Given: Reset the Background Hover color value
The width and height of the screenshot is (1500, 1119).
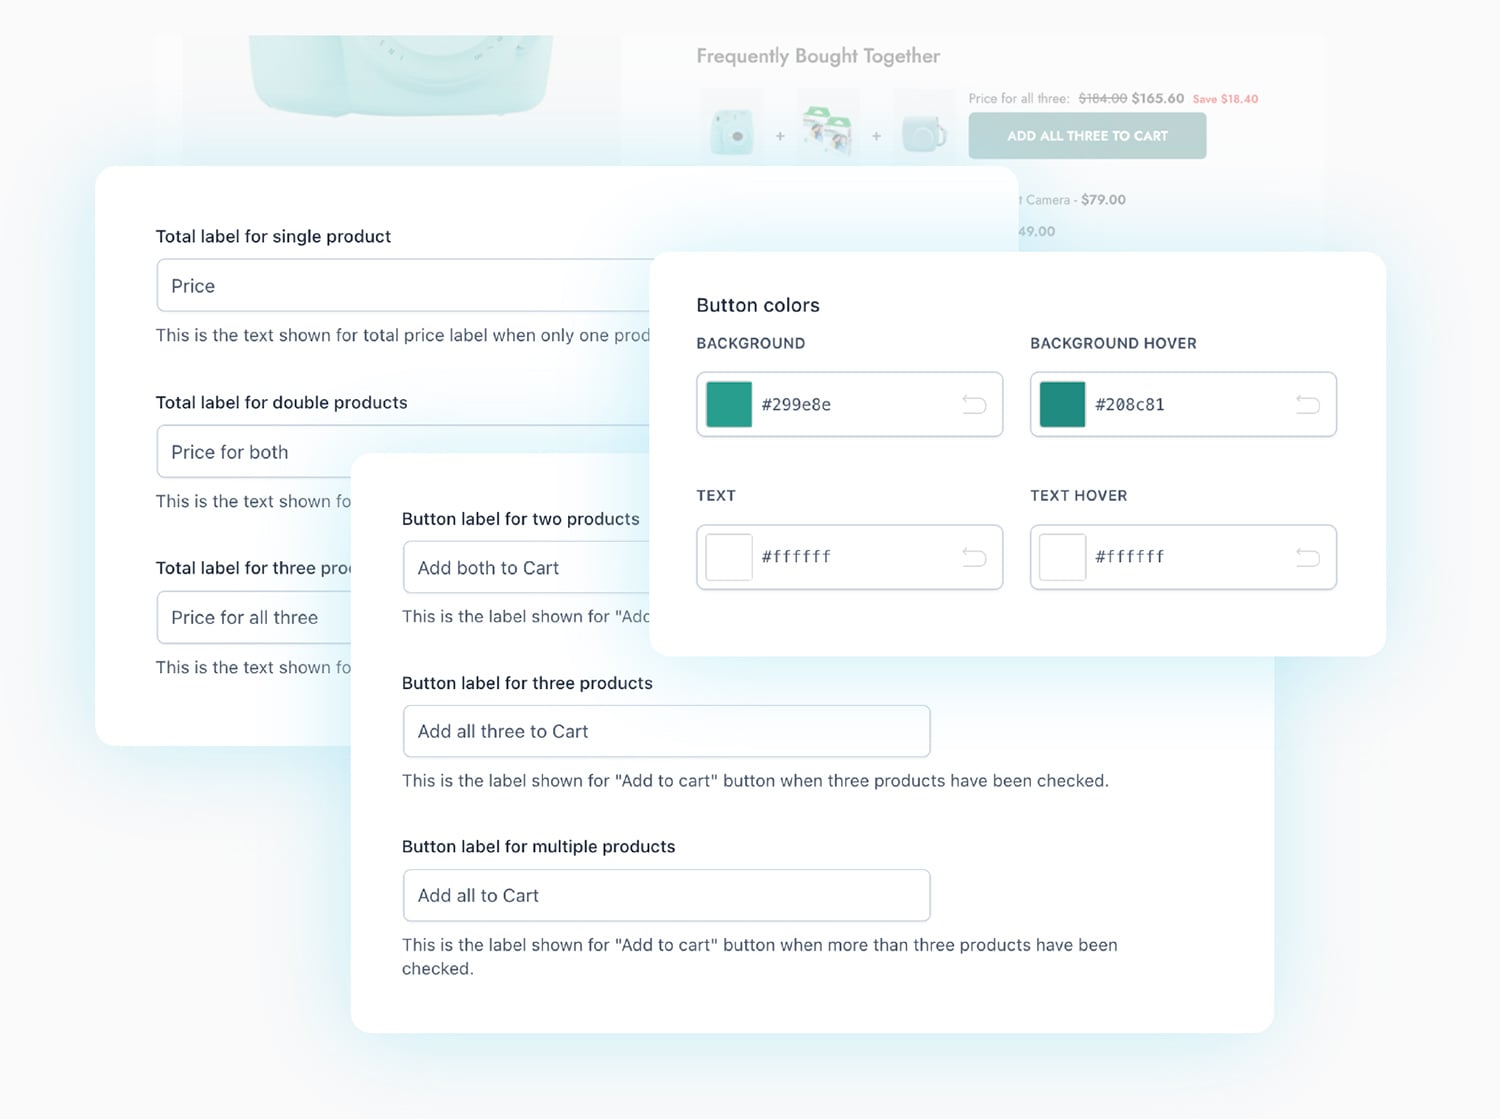Looking at the screenshot, I should tap(1307, 404).
